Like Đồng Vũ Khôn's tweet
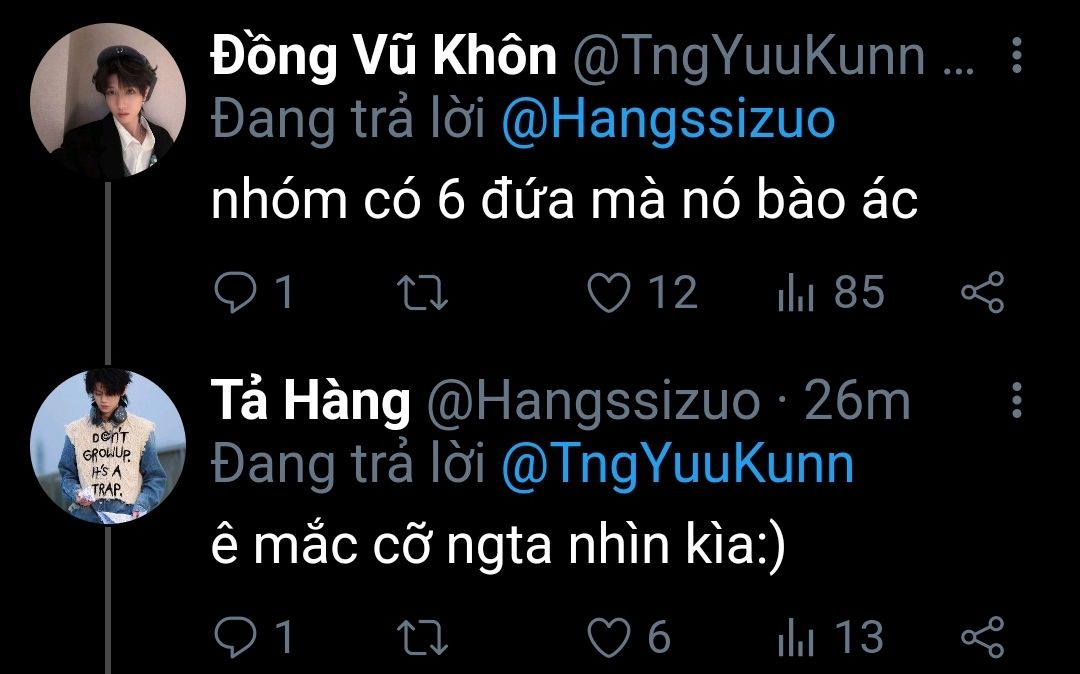 point(608,293)
